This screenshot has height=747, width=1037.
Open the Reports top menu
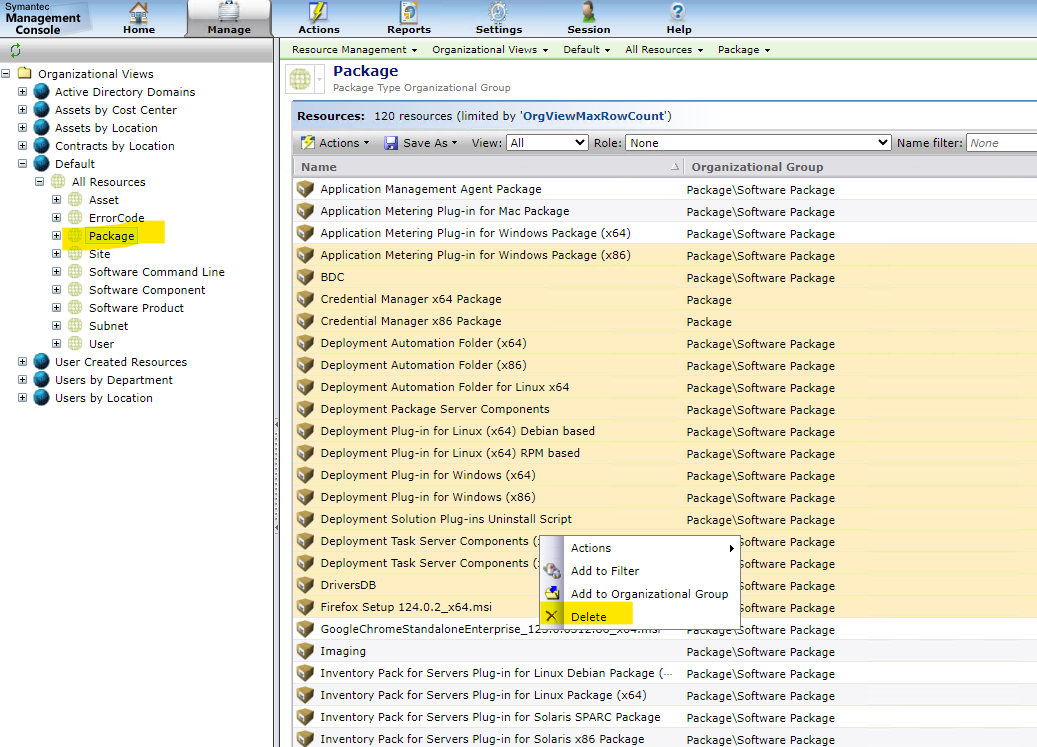click(409, 18)
